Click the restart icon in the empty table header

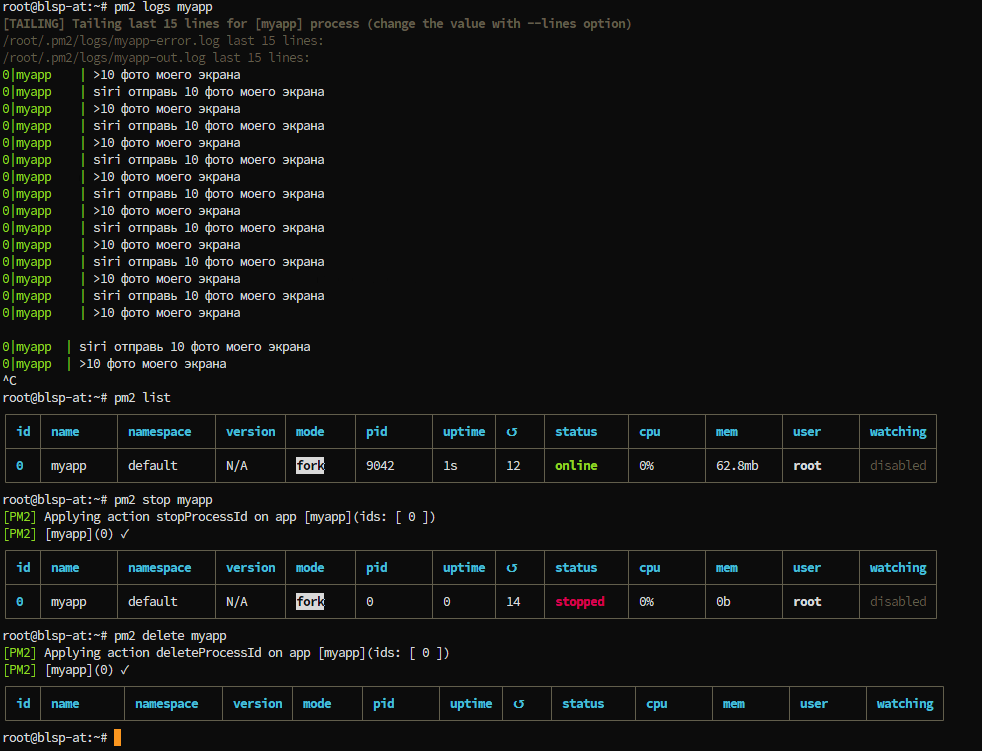pyautogui.click(x=519, y=703)
